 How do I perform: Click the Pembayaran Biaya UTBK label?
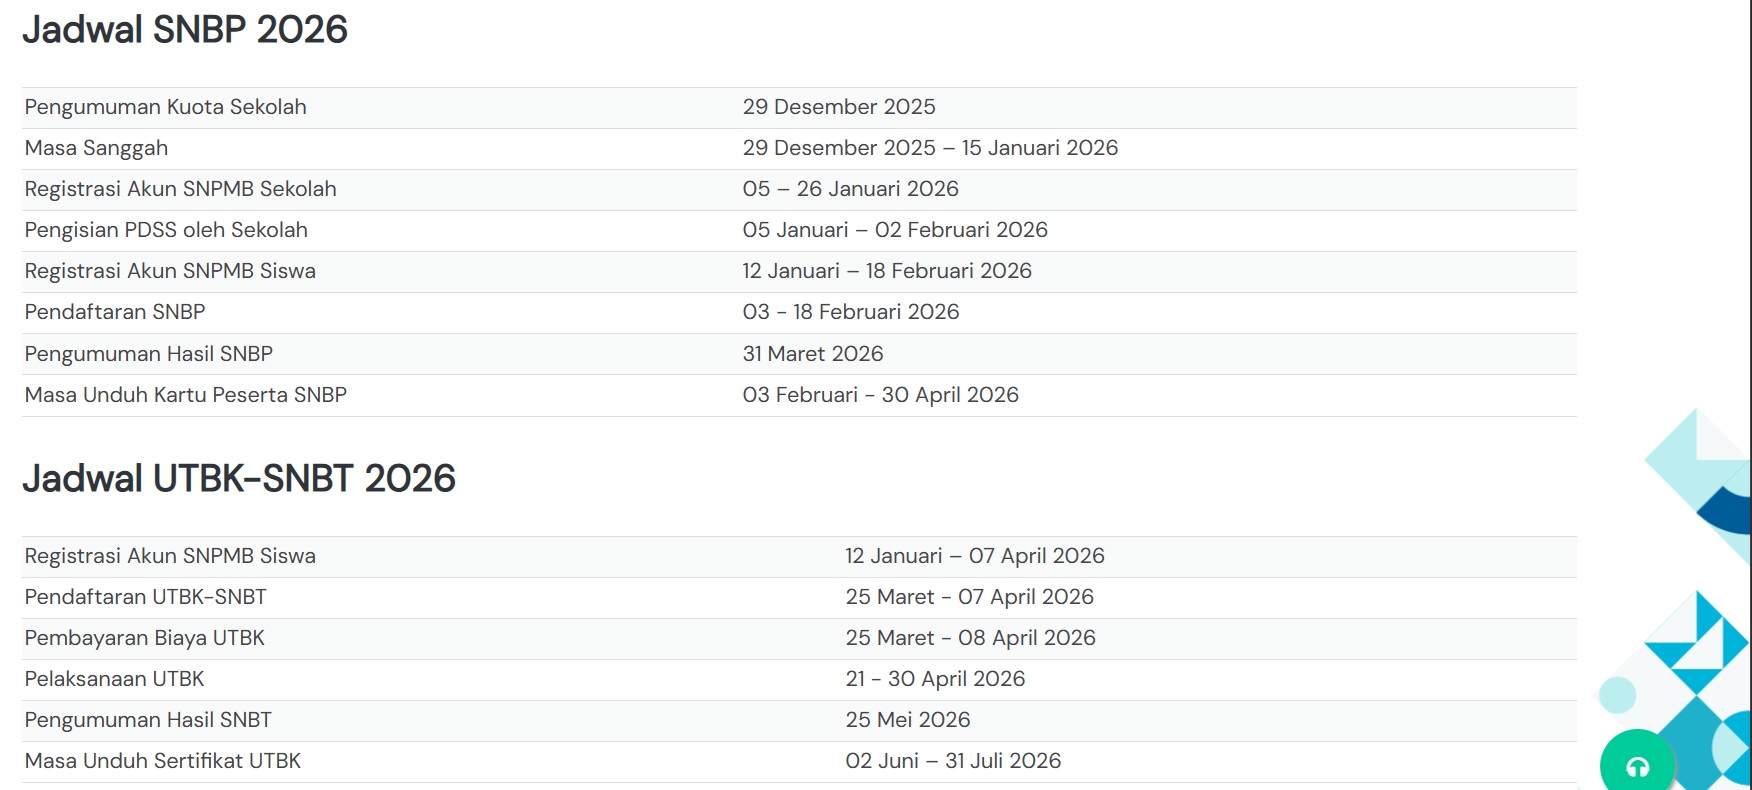click(145, 638)
